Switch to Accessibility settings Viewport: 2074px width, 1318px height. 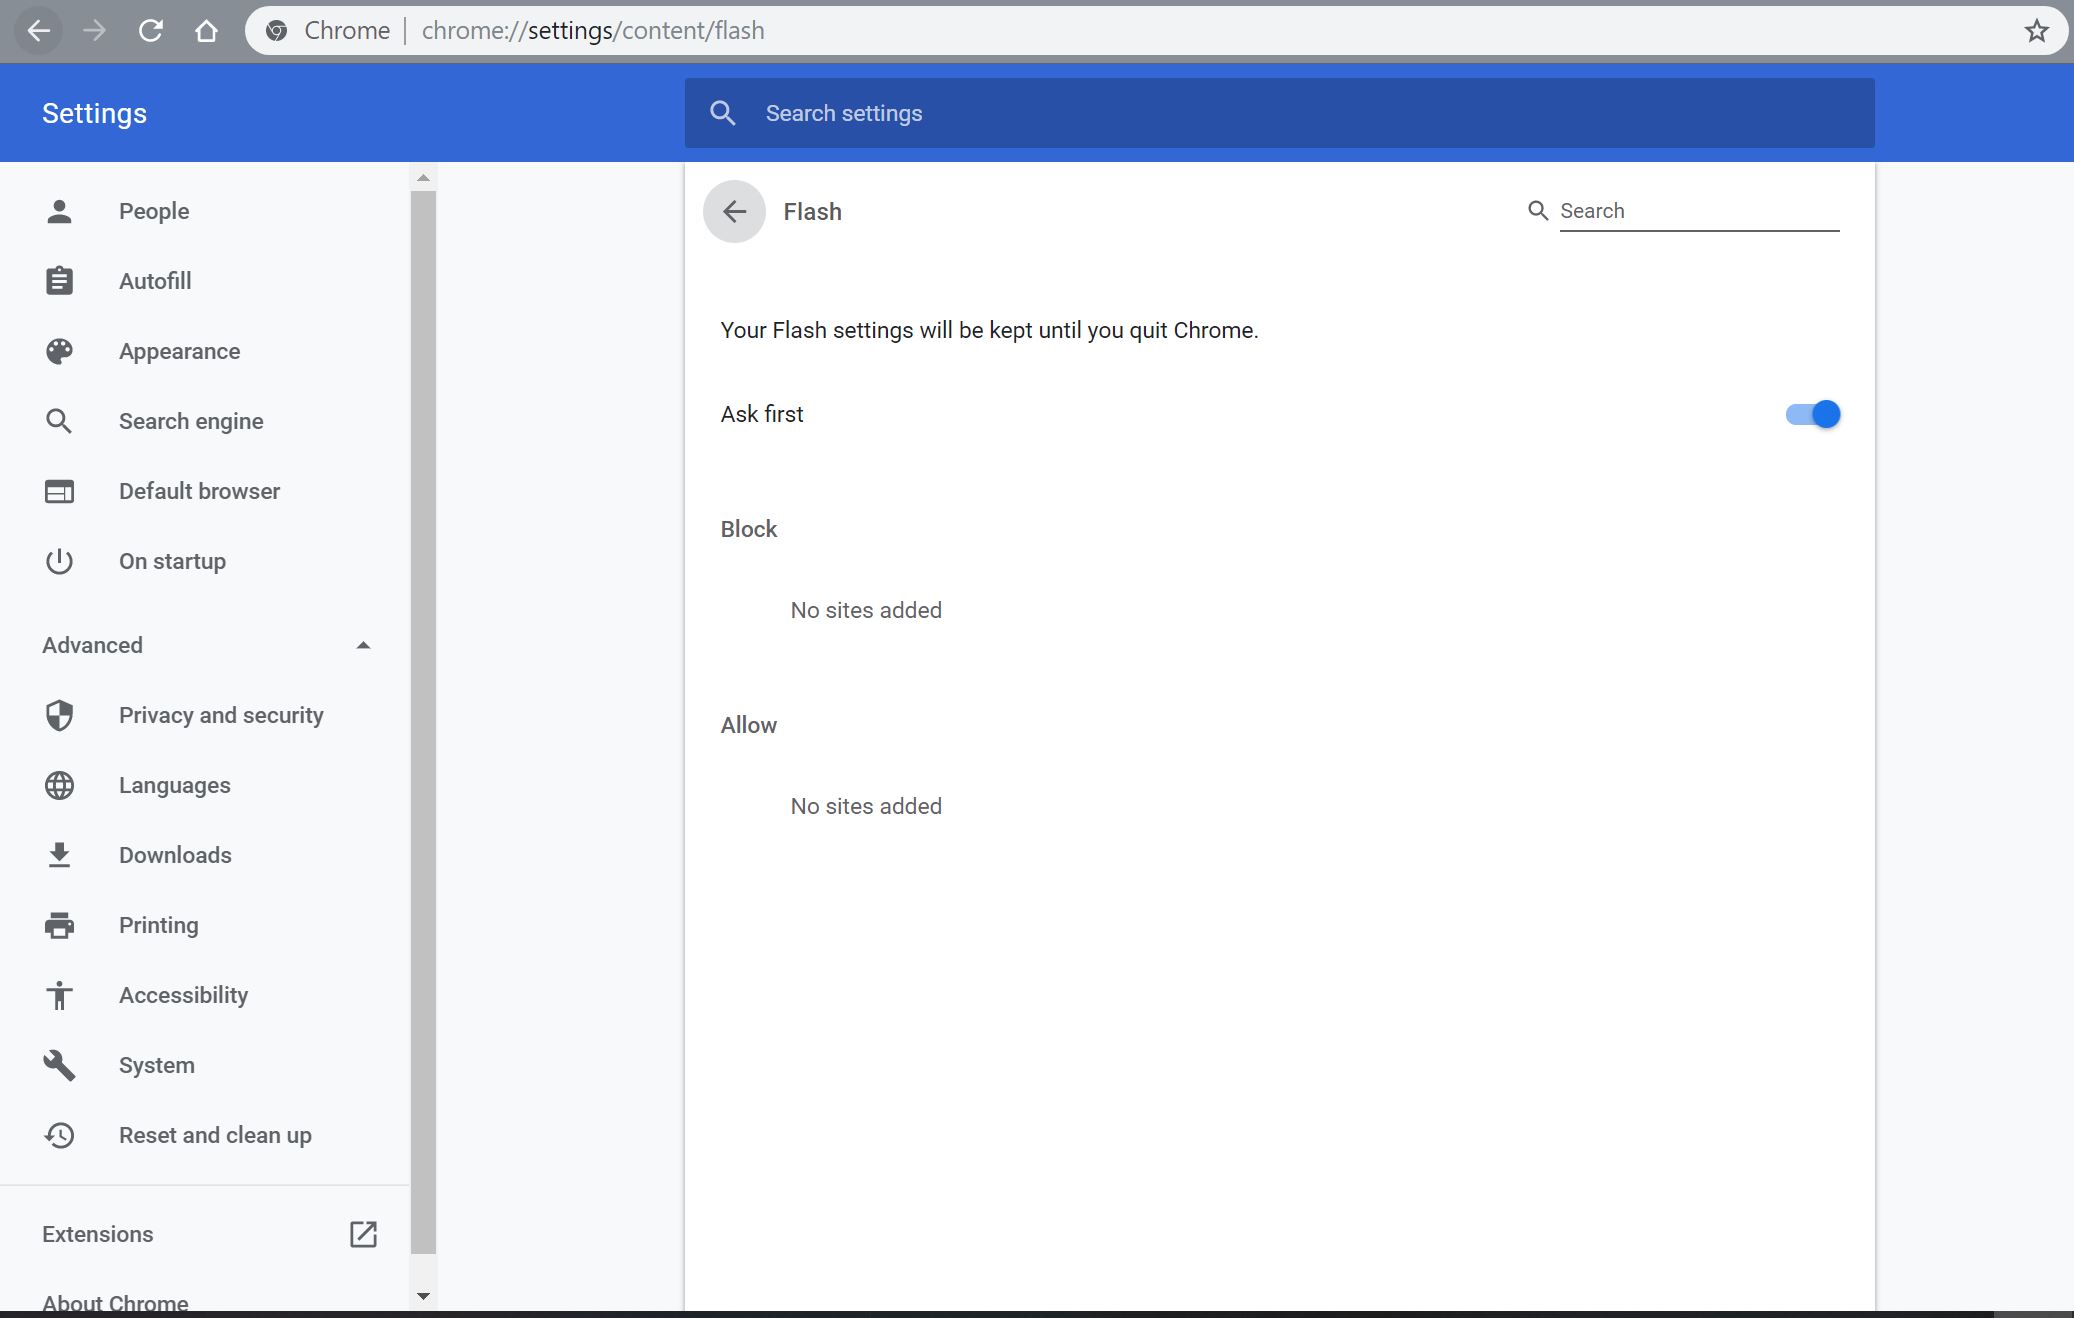click(x=184, y=995)
